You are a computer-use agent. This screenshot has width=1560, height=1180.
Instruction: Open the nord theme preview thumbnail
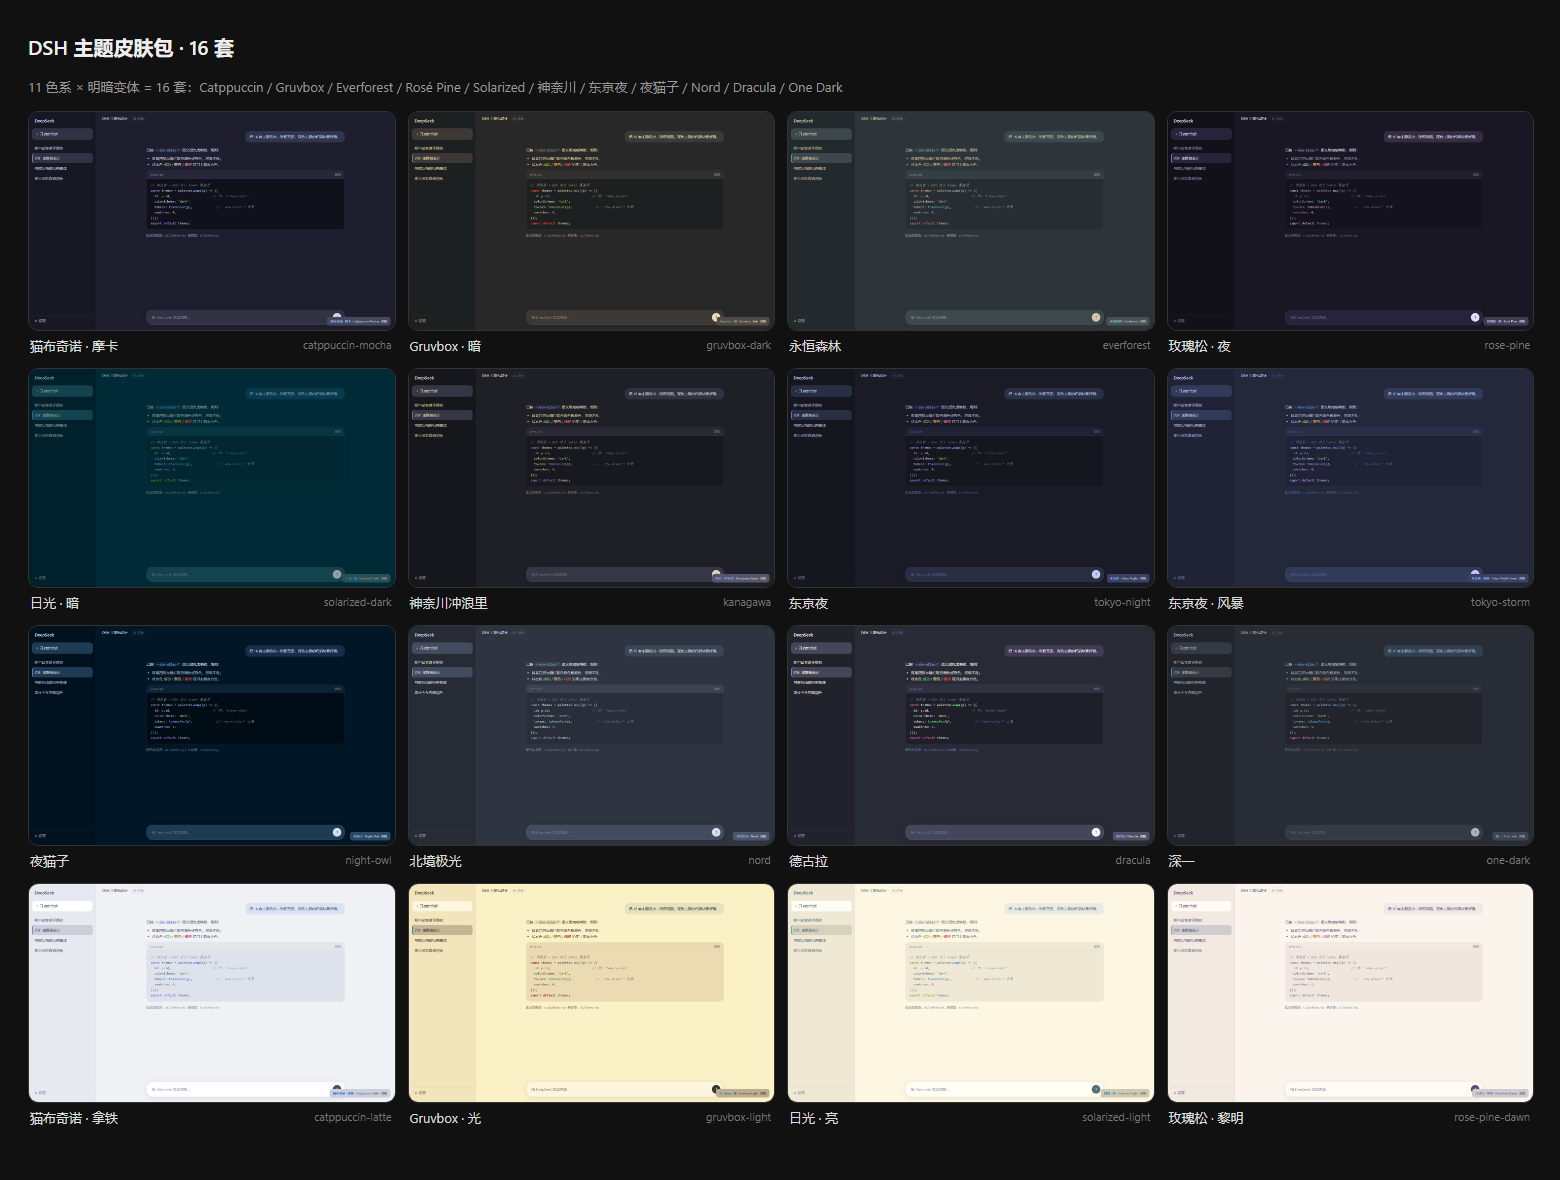591,735
